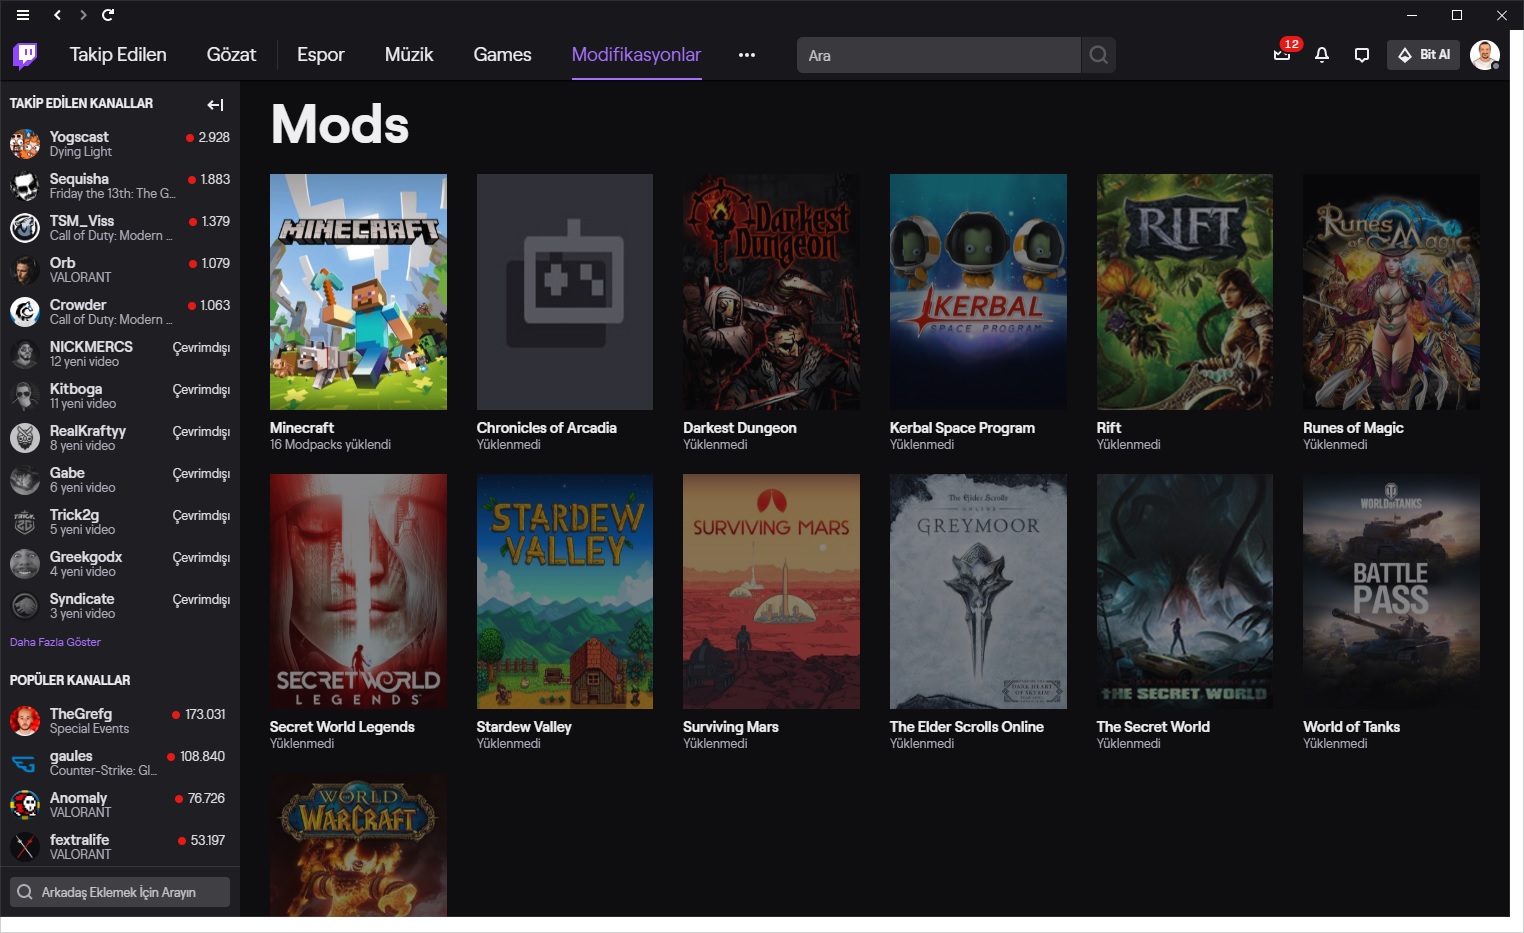The width and height of the screenshot is (1524, 933).
Task: Open the whispers chat icon
Action: [1362, 55]
